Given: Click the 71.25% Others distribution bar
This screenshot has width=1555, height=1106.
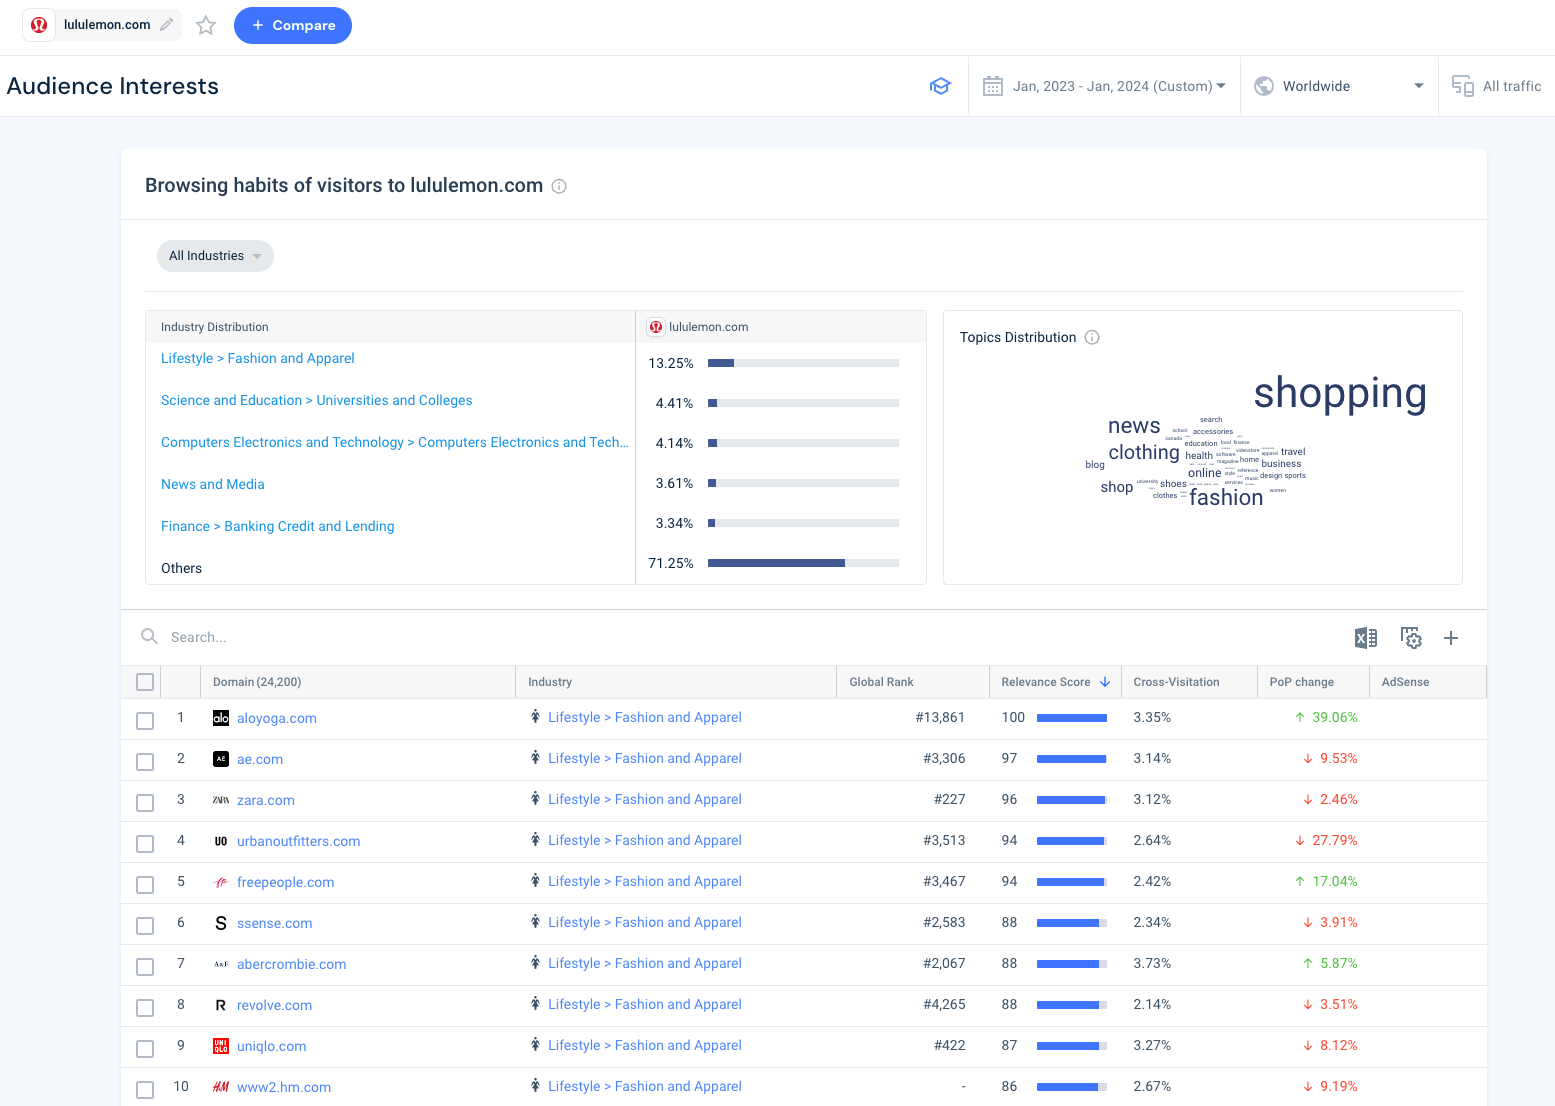Looking at the screenshot, I should click(x=803, y=563).
